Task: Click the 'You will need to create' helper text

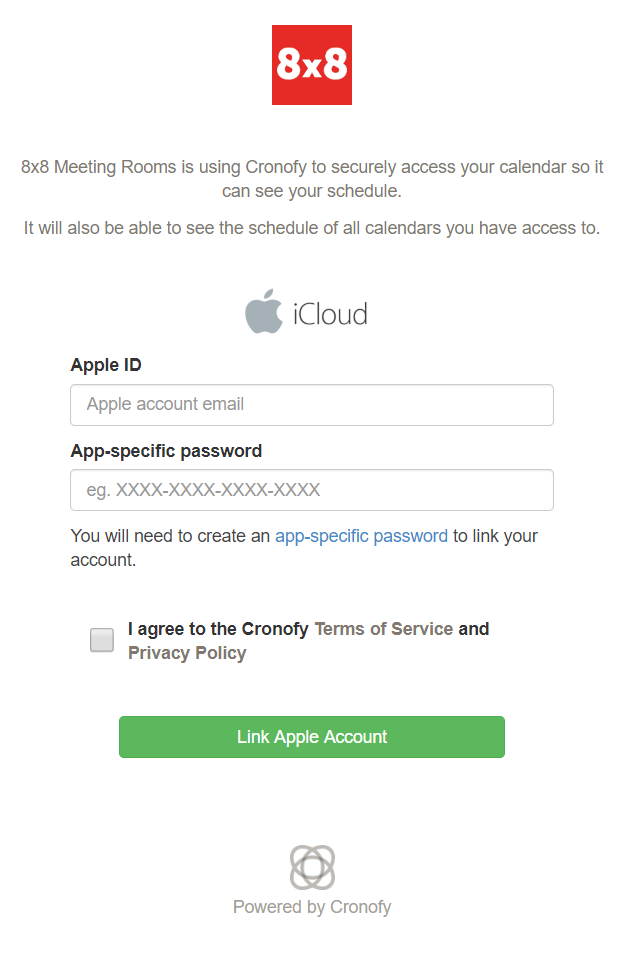Action: pyautogui.click(x=170, y=536)
